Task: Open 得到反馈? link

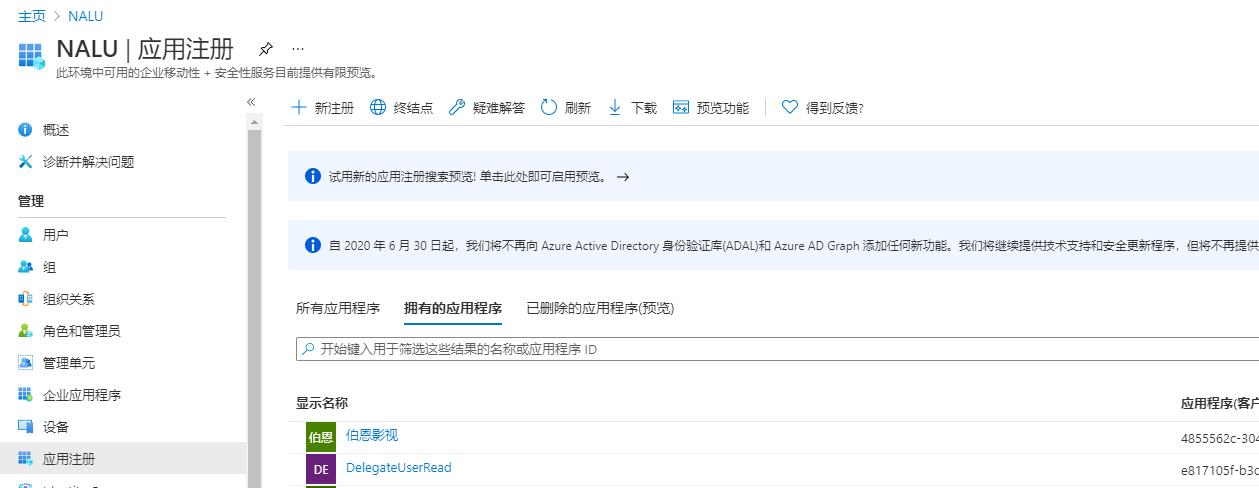Action: [834, 108]
